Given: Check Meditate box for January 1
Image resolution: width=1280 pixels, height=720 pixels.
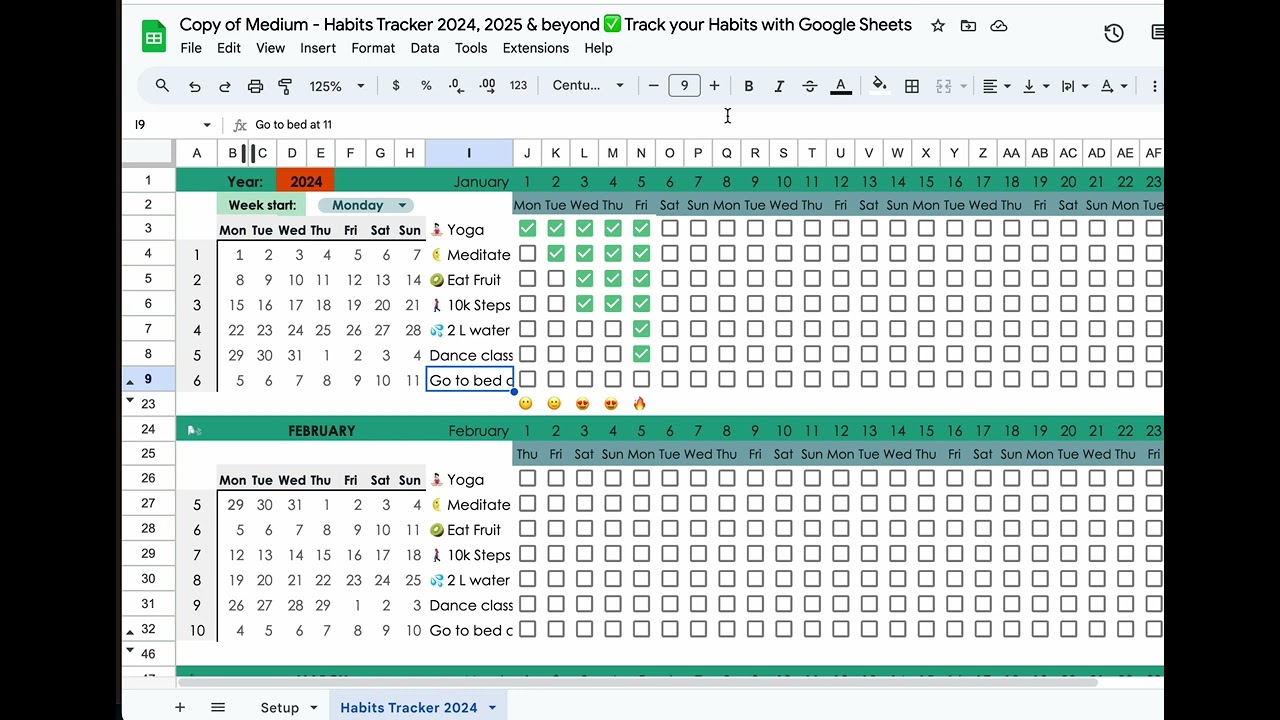Looking at the screenshot, I should [x=527, y=254].
